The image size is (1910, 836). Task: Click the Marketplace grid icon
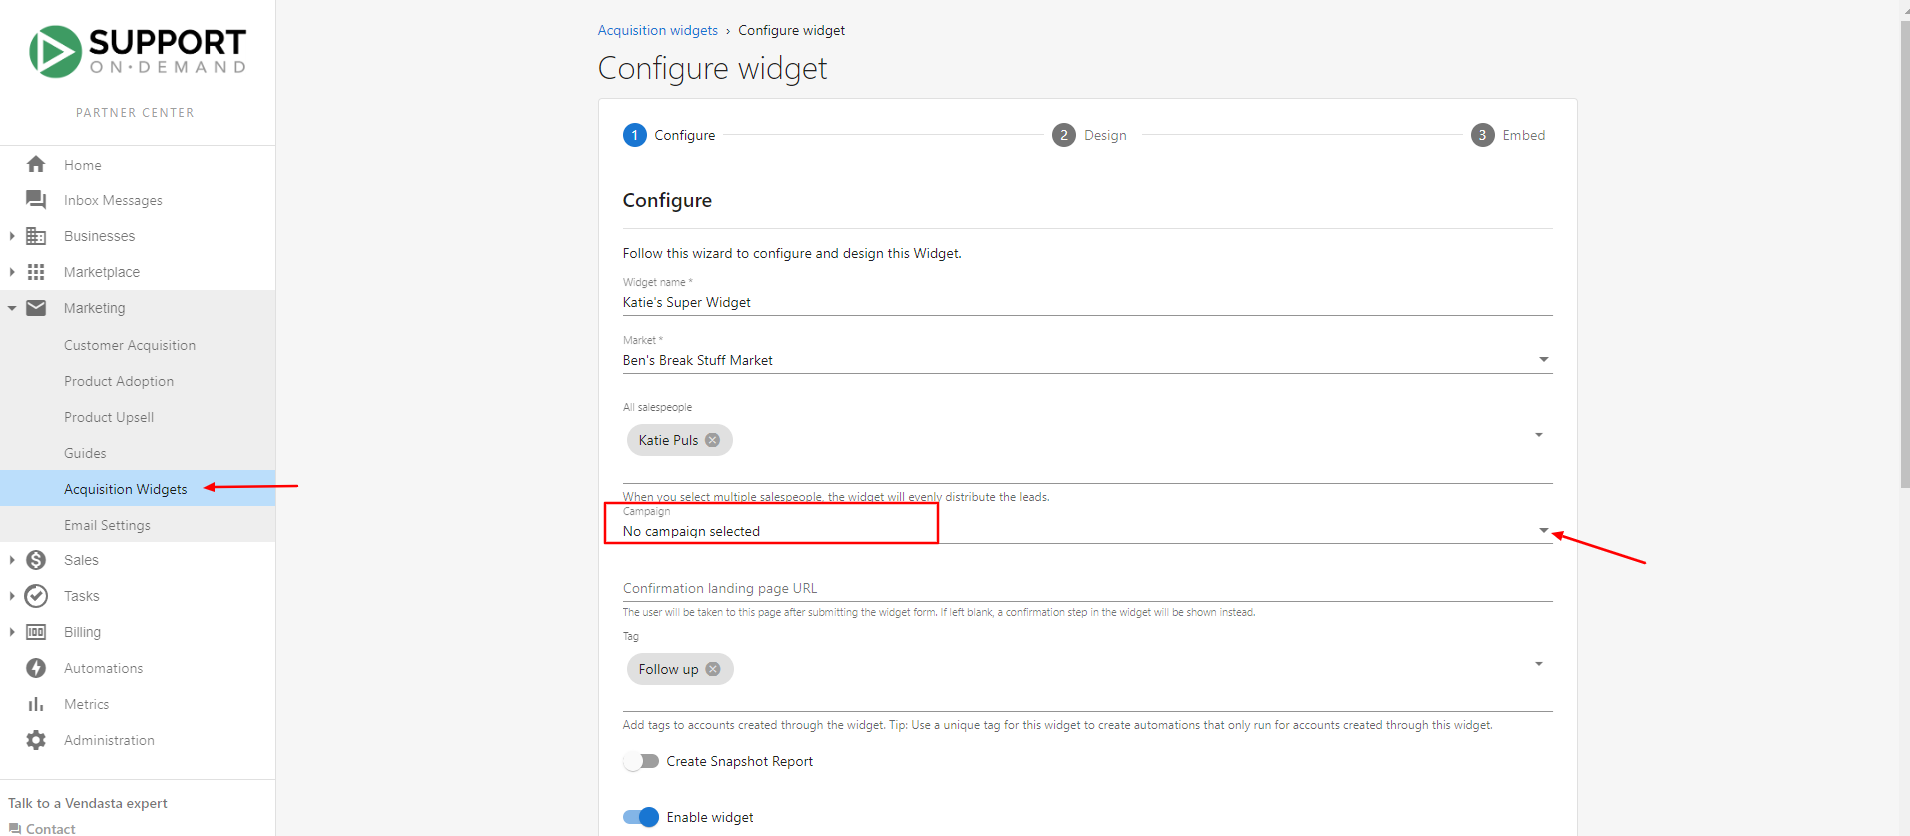36,272
